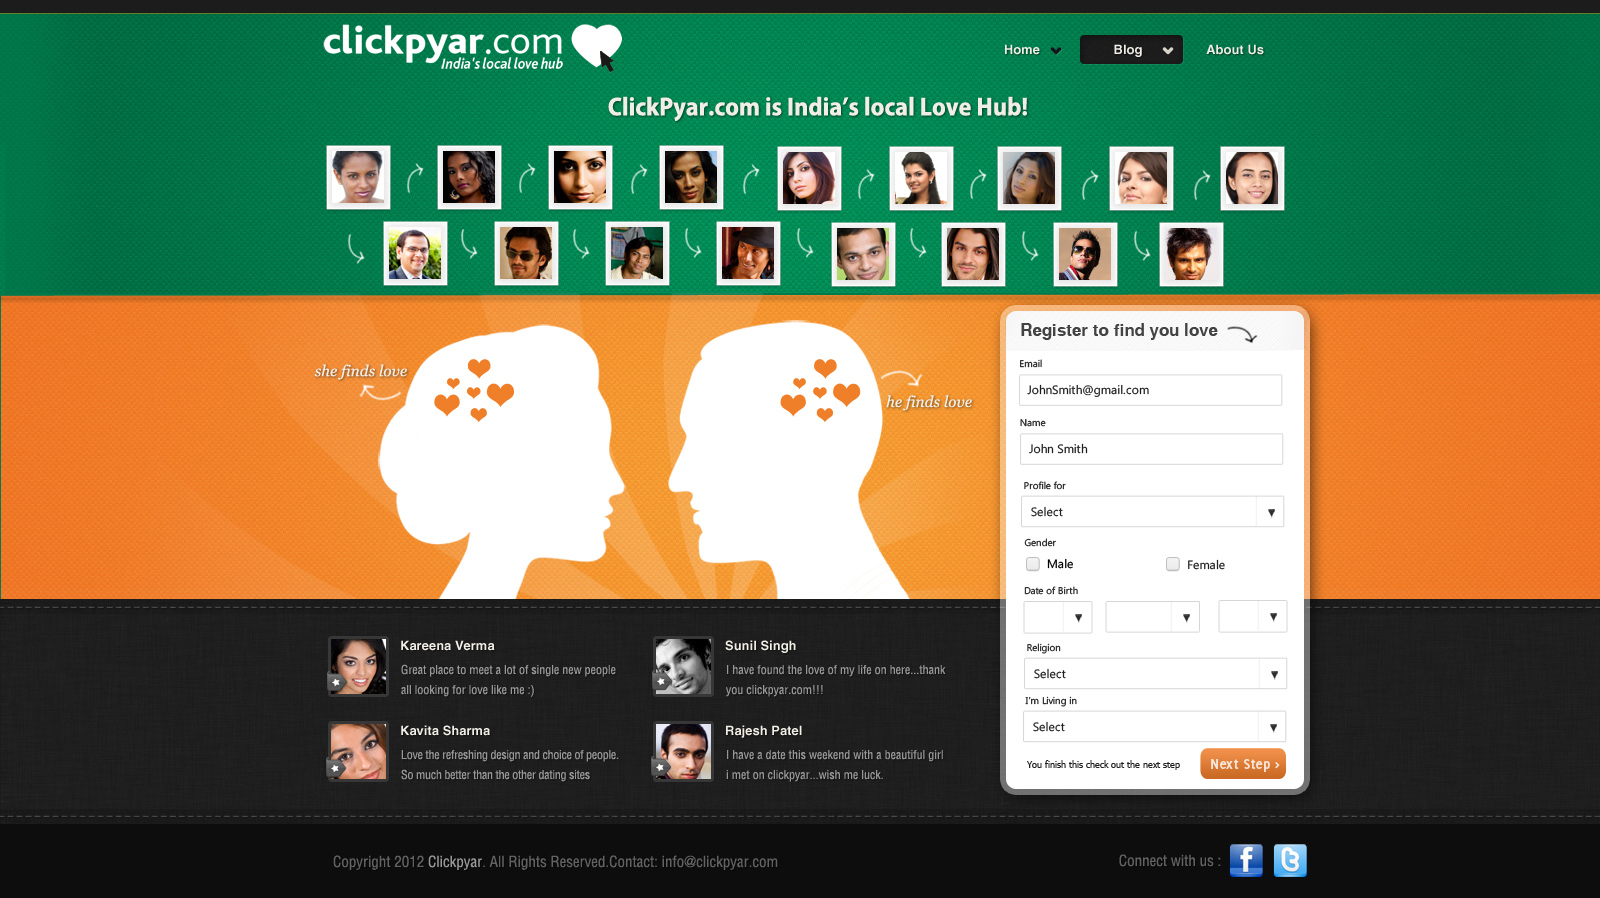Check the Male gender checkbox
Viewport: 1600px width, 898px height.
click(1033, 564)
